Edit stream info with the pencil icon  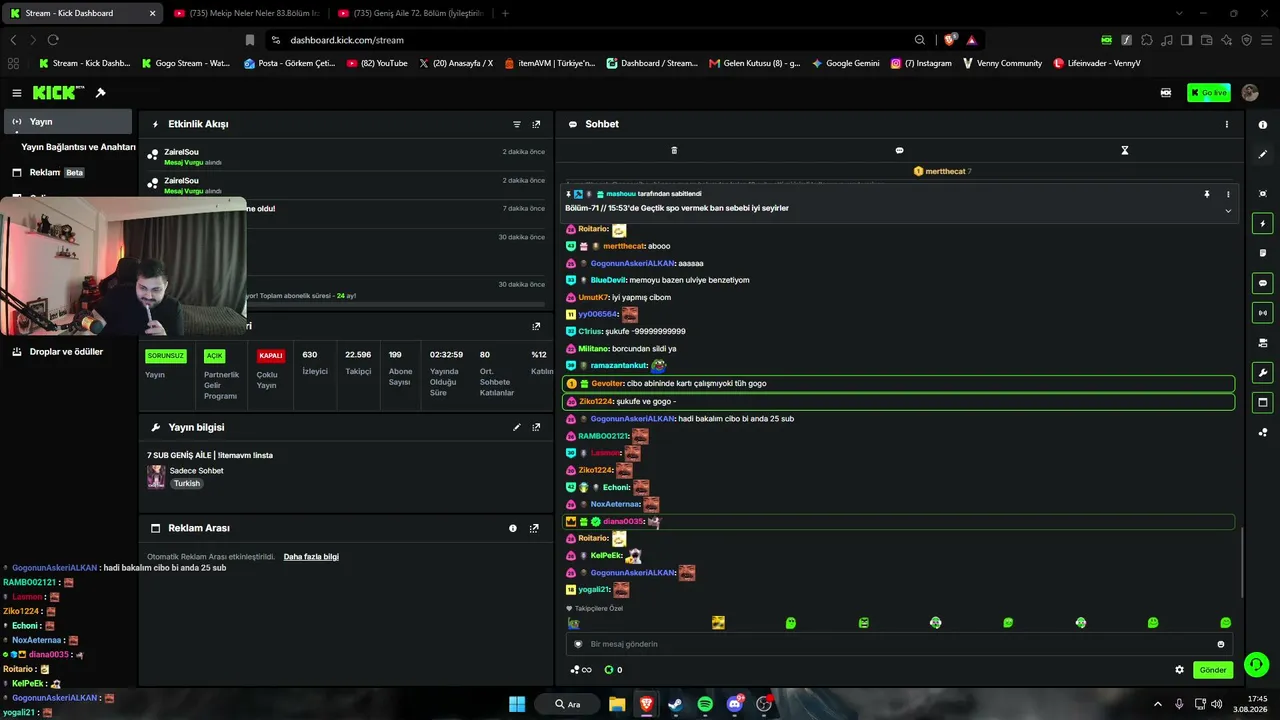[x=517, y=427]
